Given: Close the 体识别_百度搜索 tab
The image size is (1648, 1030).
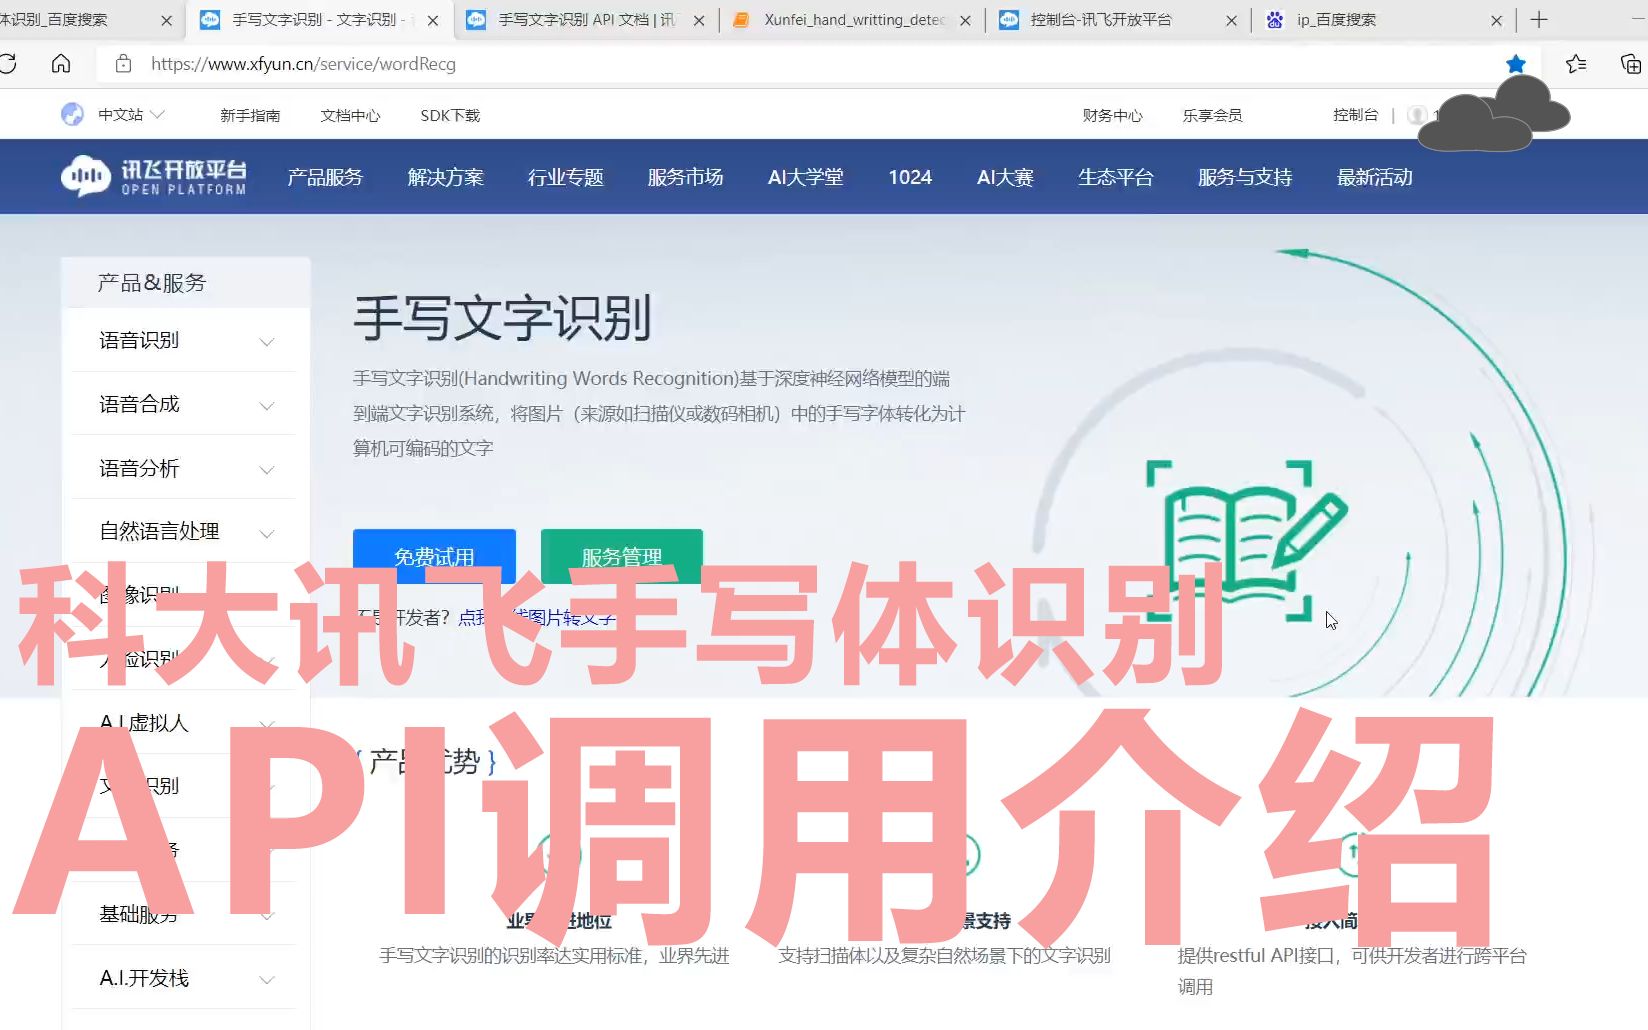Looking at the screenshot, I should coord(167,20).
